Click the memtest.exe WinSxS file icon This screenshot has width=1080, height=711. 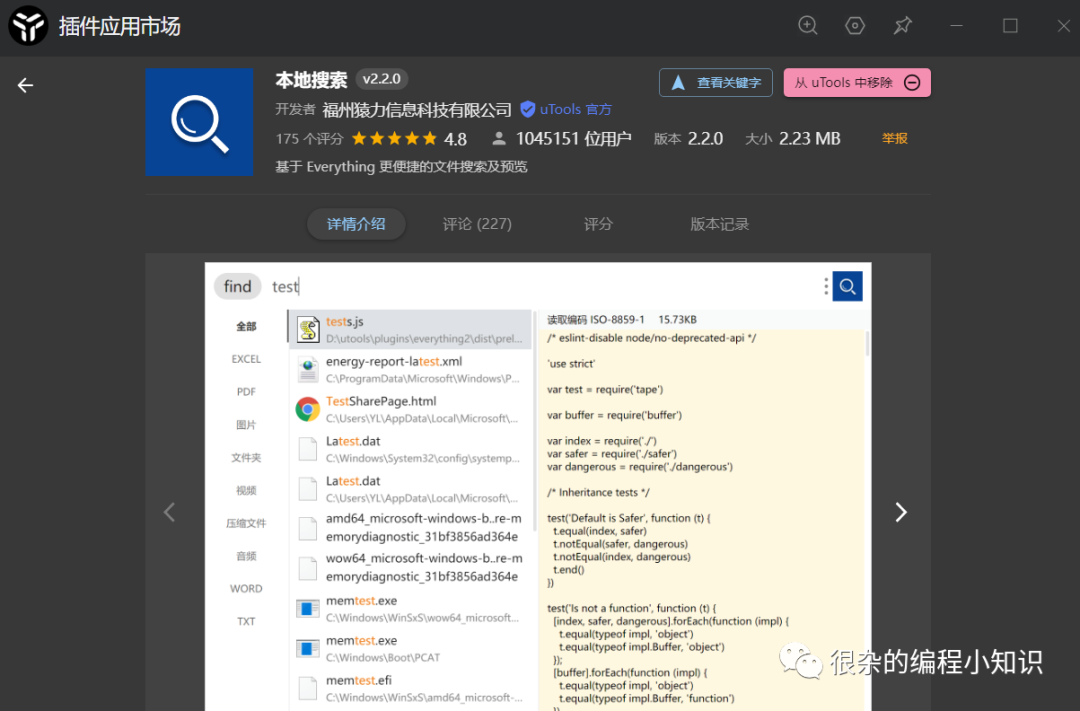308,608
